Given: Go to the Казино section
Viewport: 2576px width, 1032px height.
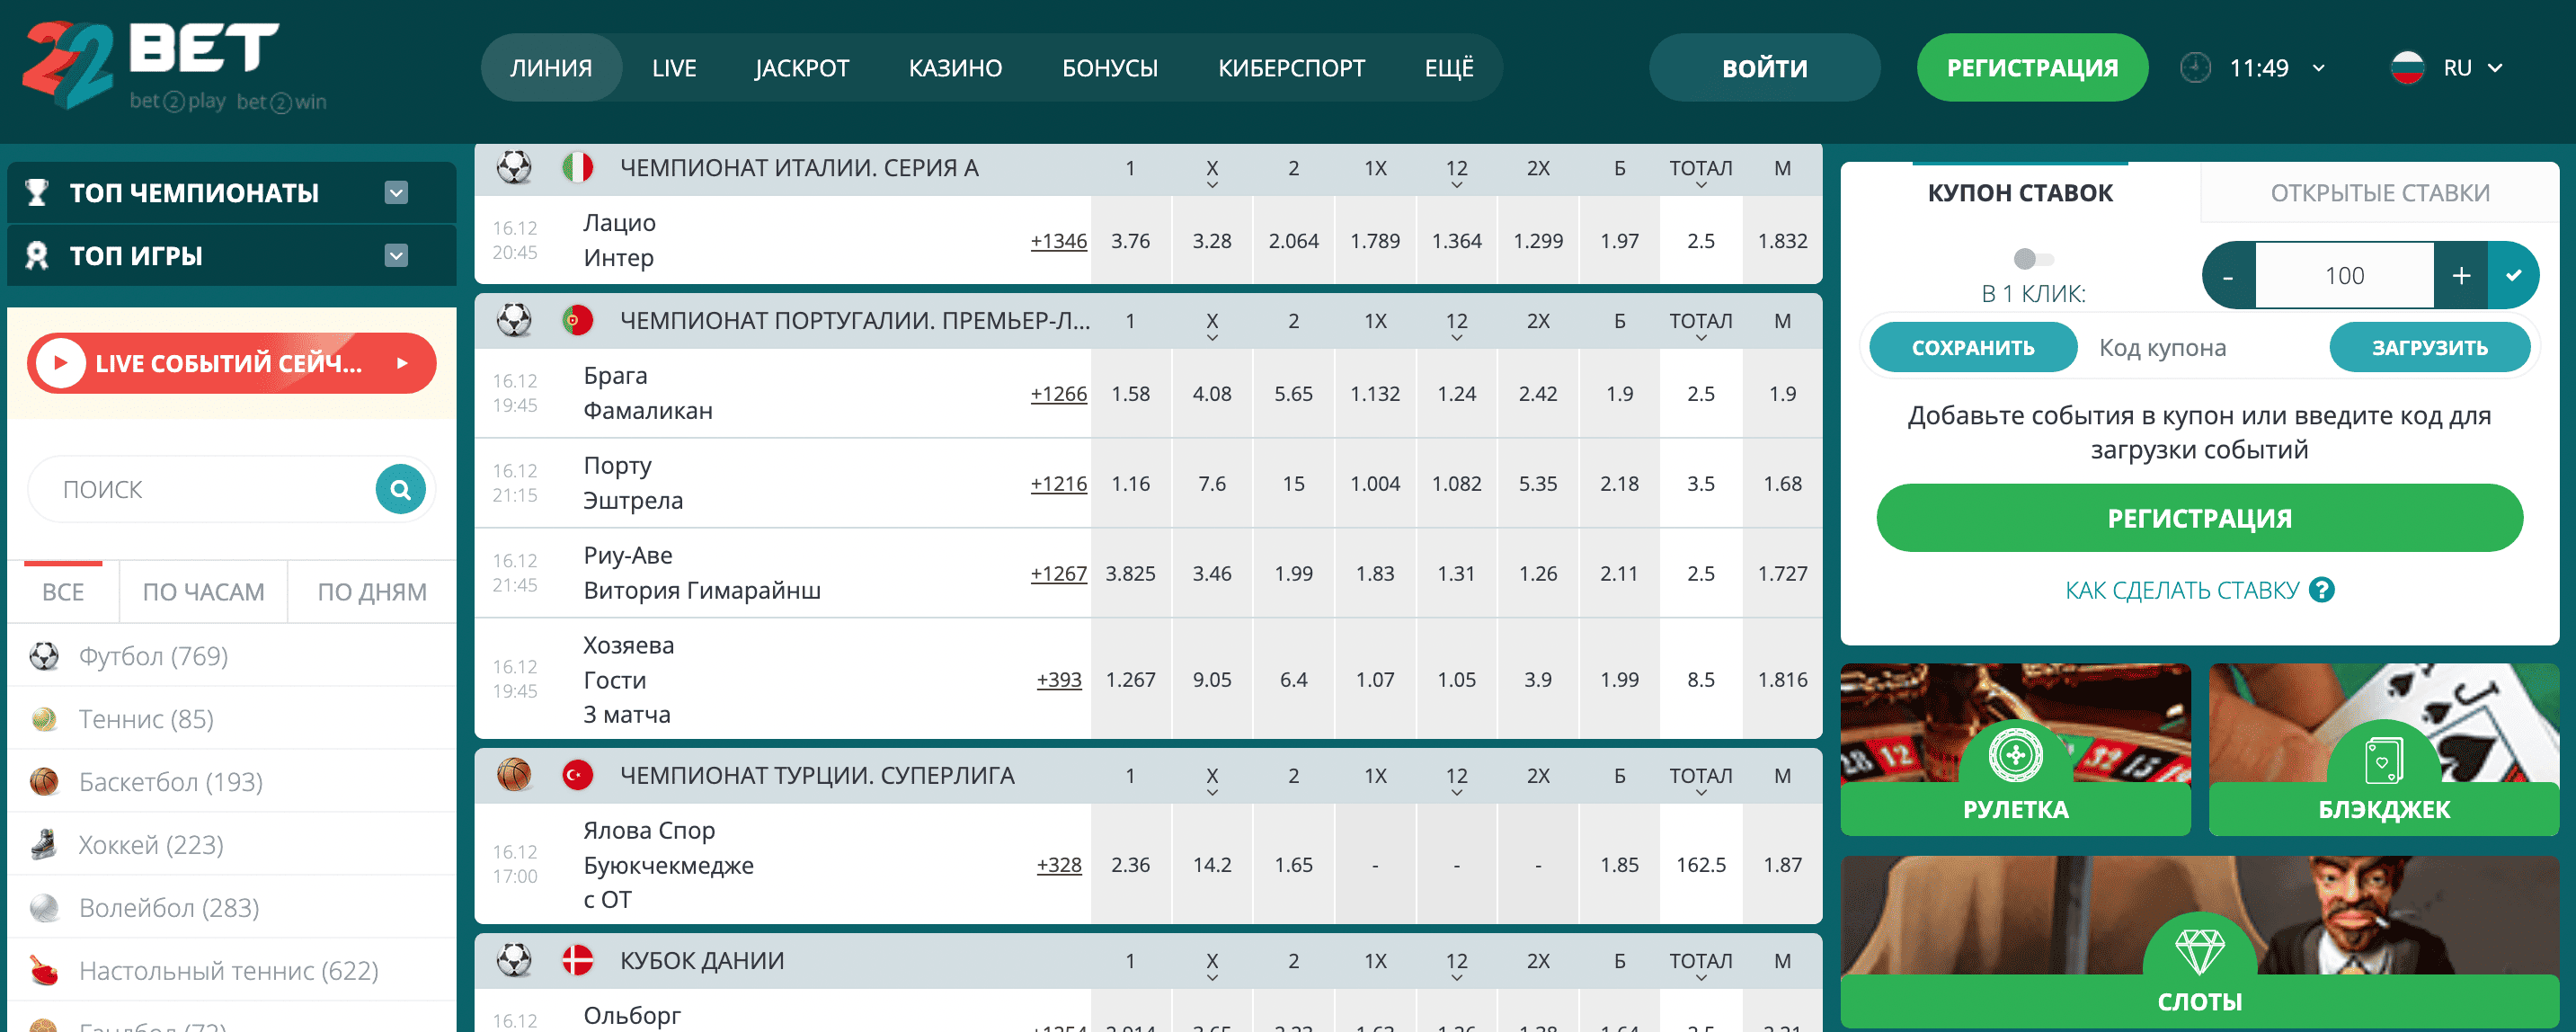Looking at the screenshot, I should [955, 68].
